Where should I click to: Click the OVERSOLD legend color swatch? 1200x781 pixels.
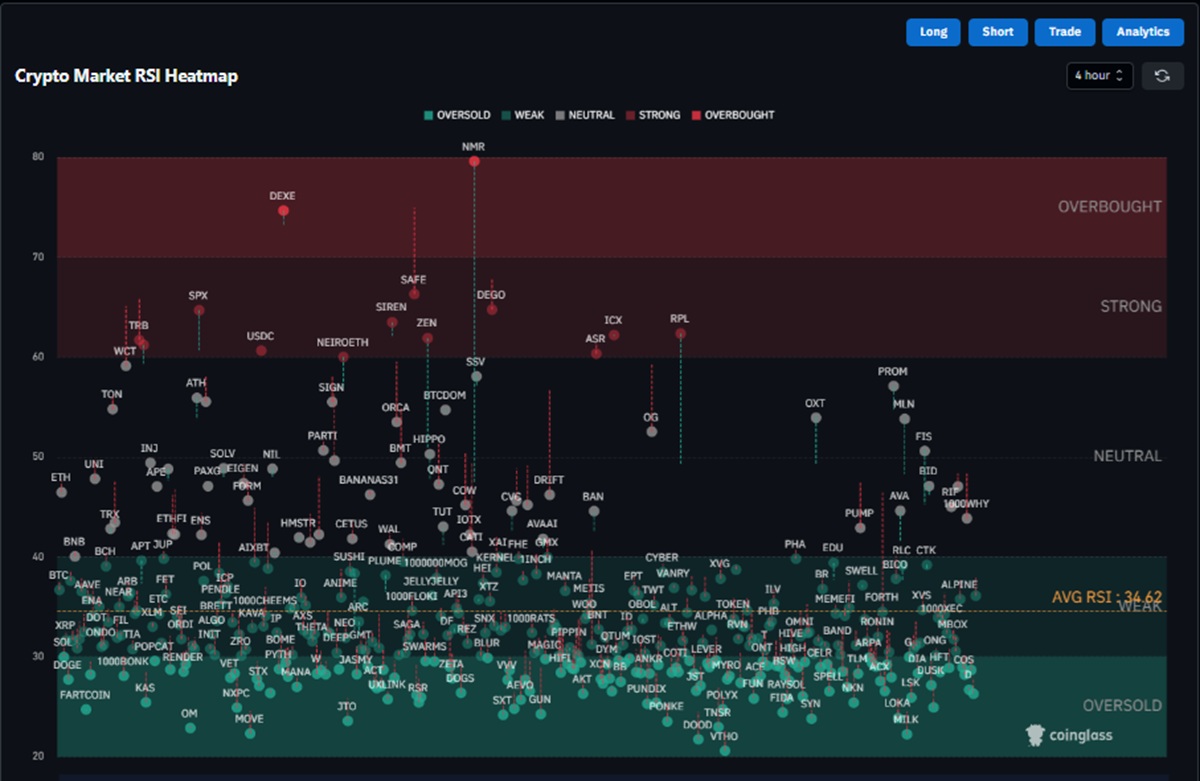429,115
